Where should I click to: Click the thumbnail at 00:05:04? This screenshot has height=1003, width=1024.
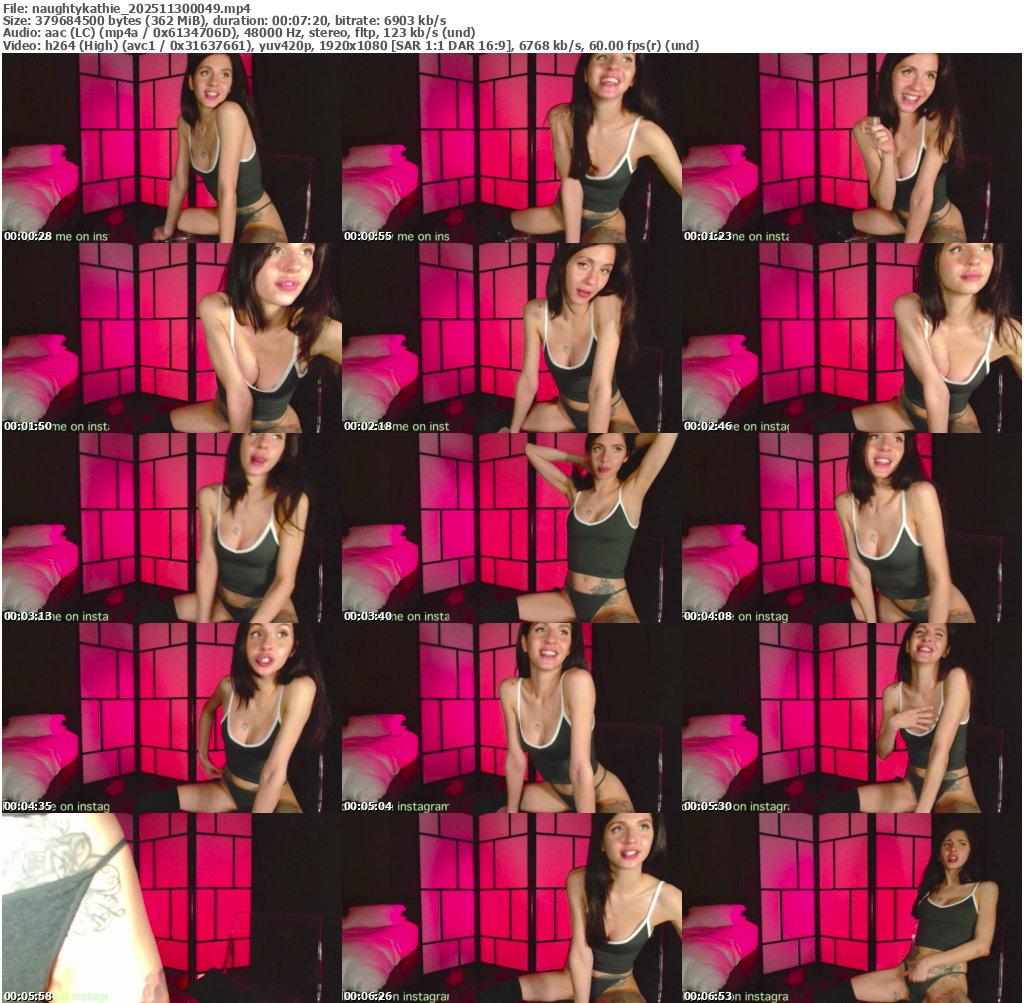tap(511, 718)
